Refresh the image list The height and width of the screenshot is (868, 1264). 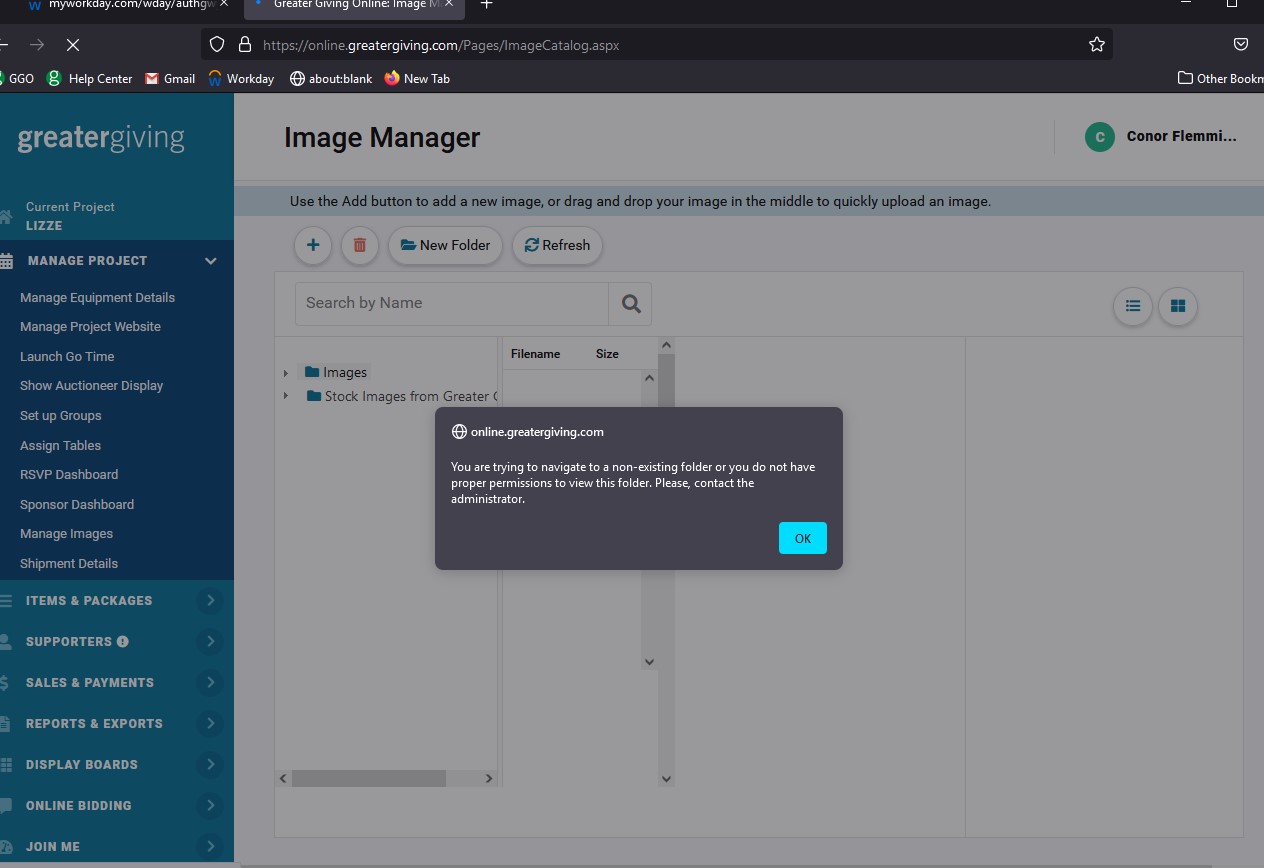pos(557,245)
